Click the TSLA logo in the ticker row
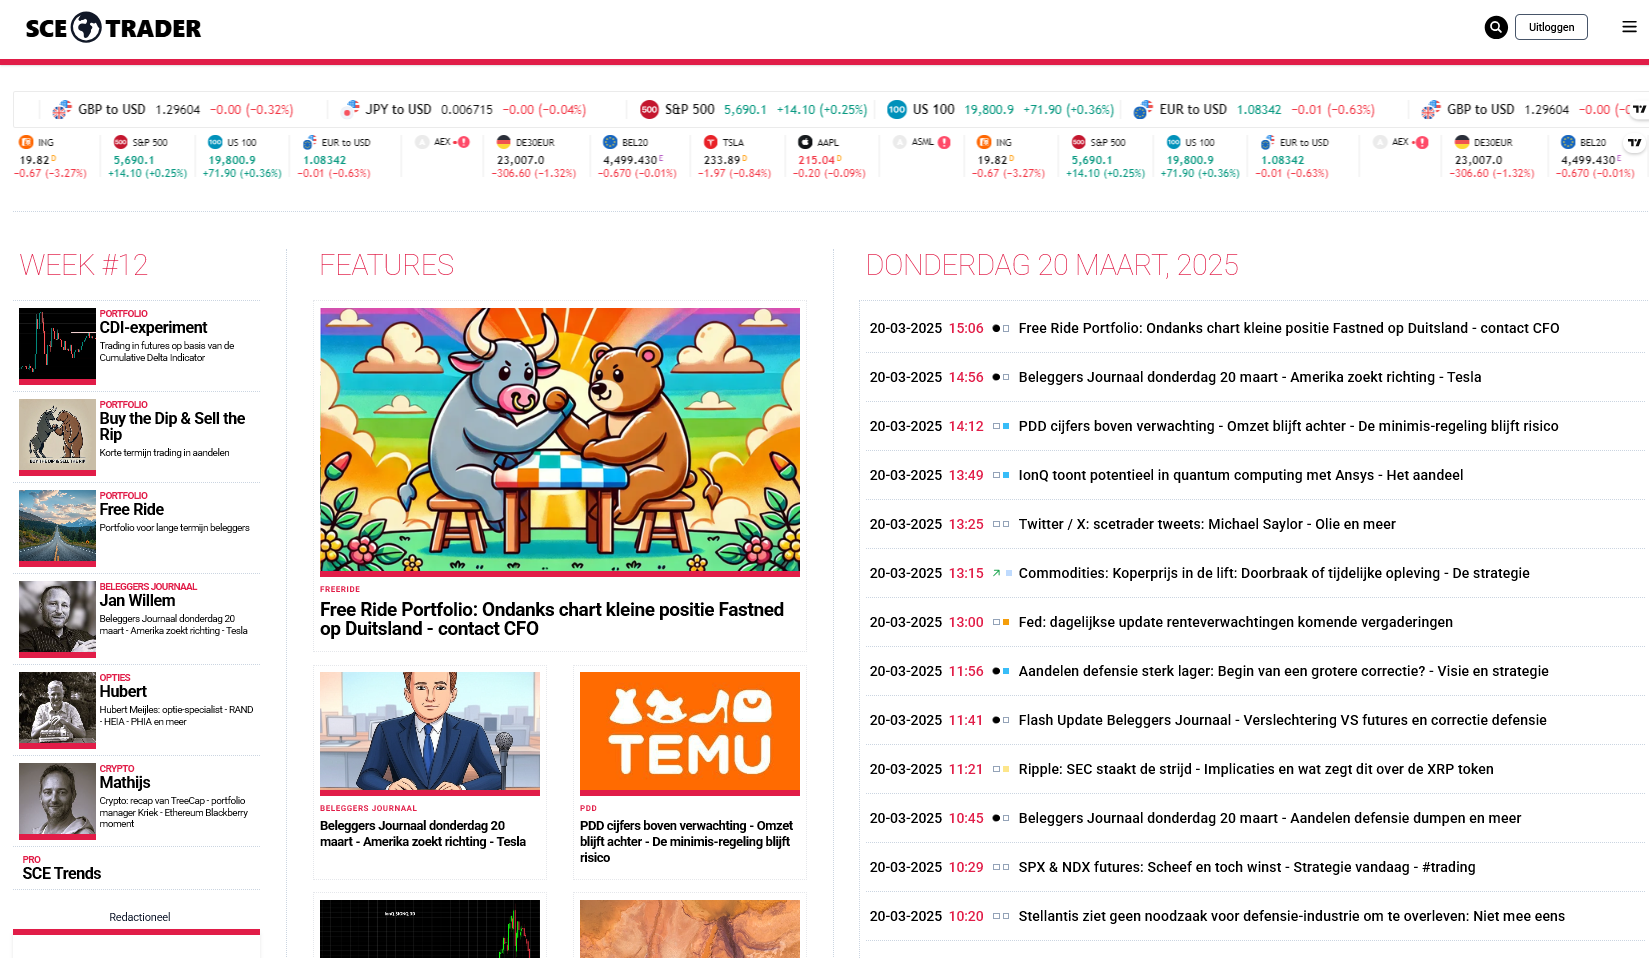Image resolution: width=1649 pixels, height=958 pixels. pos(711,142)
